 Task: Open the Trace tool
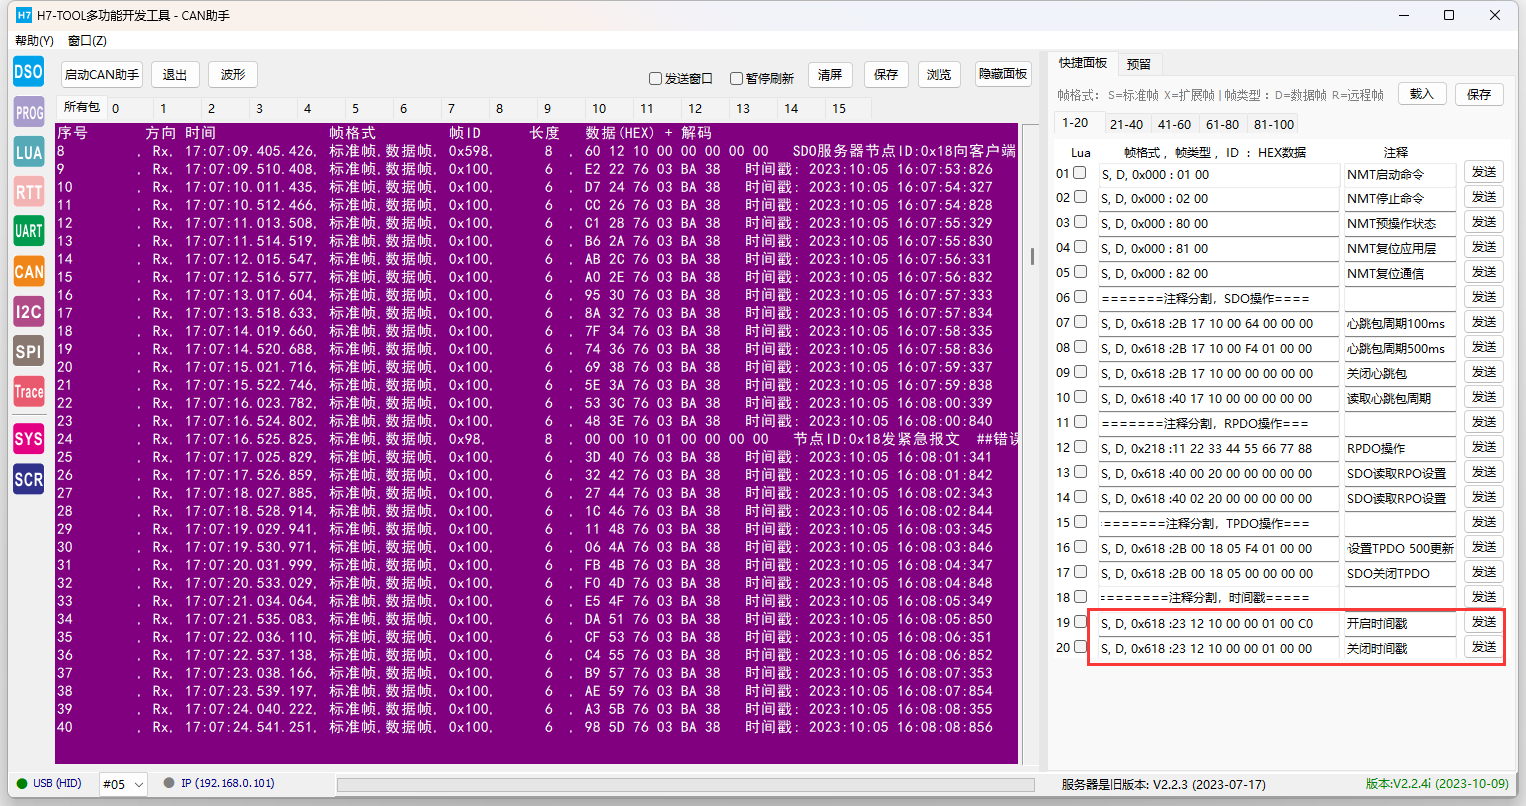[x=28, y=391]
